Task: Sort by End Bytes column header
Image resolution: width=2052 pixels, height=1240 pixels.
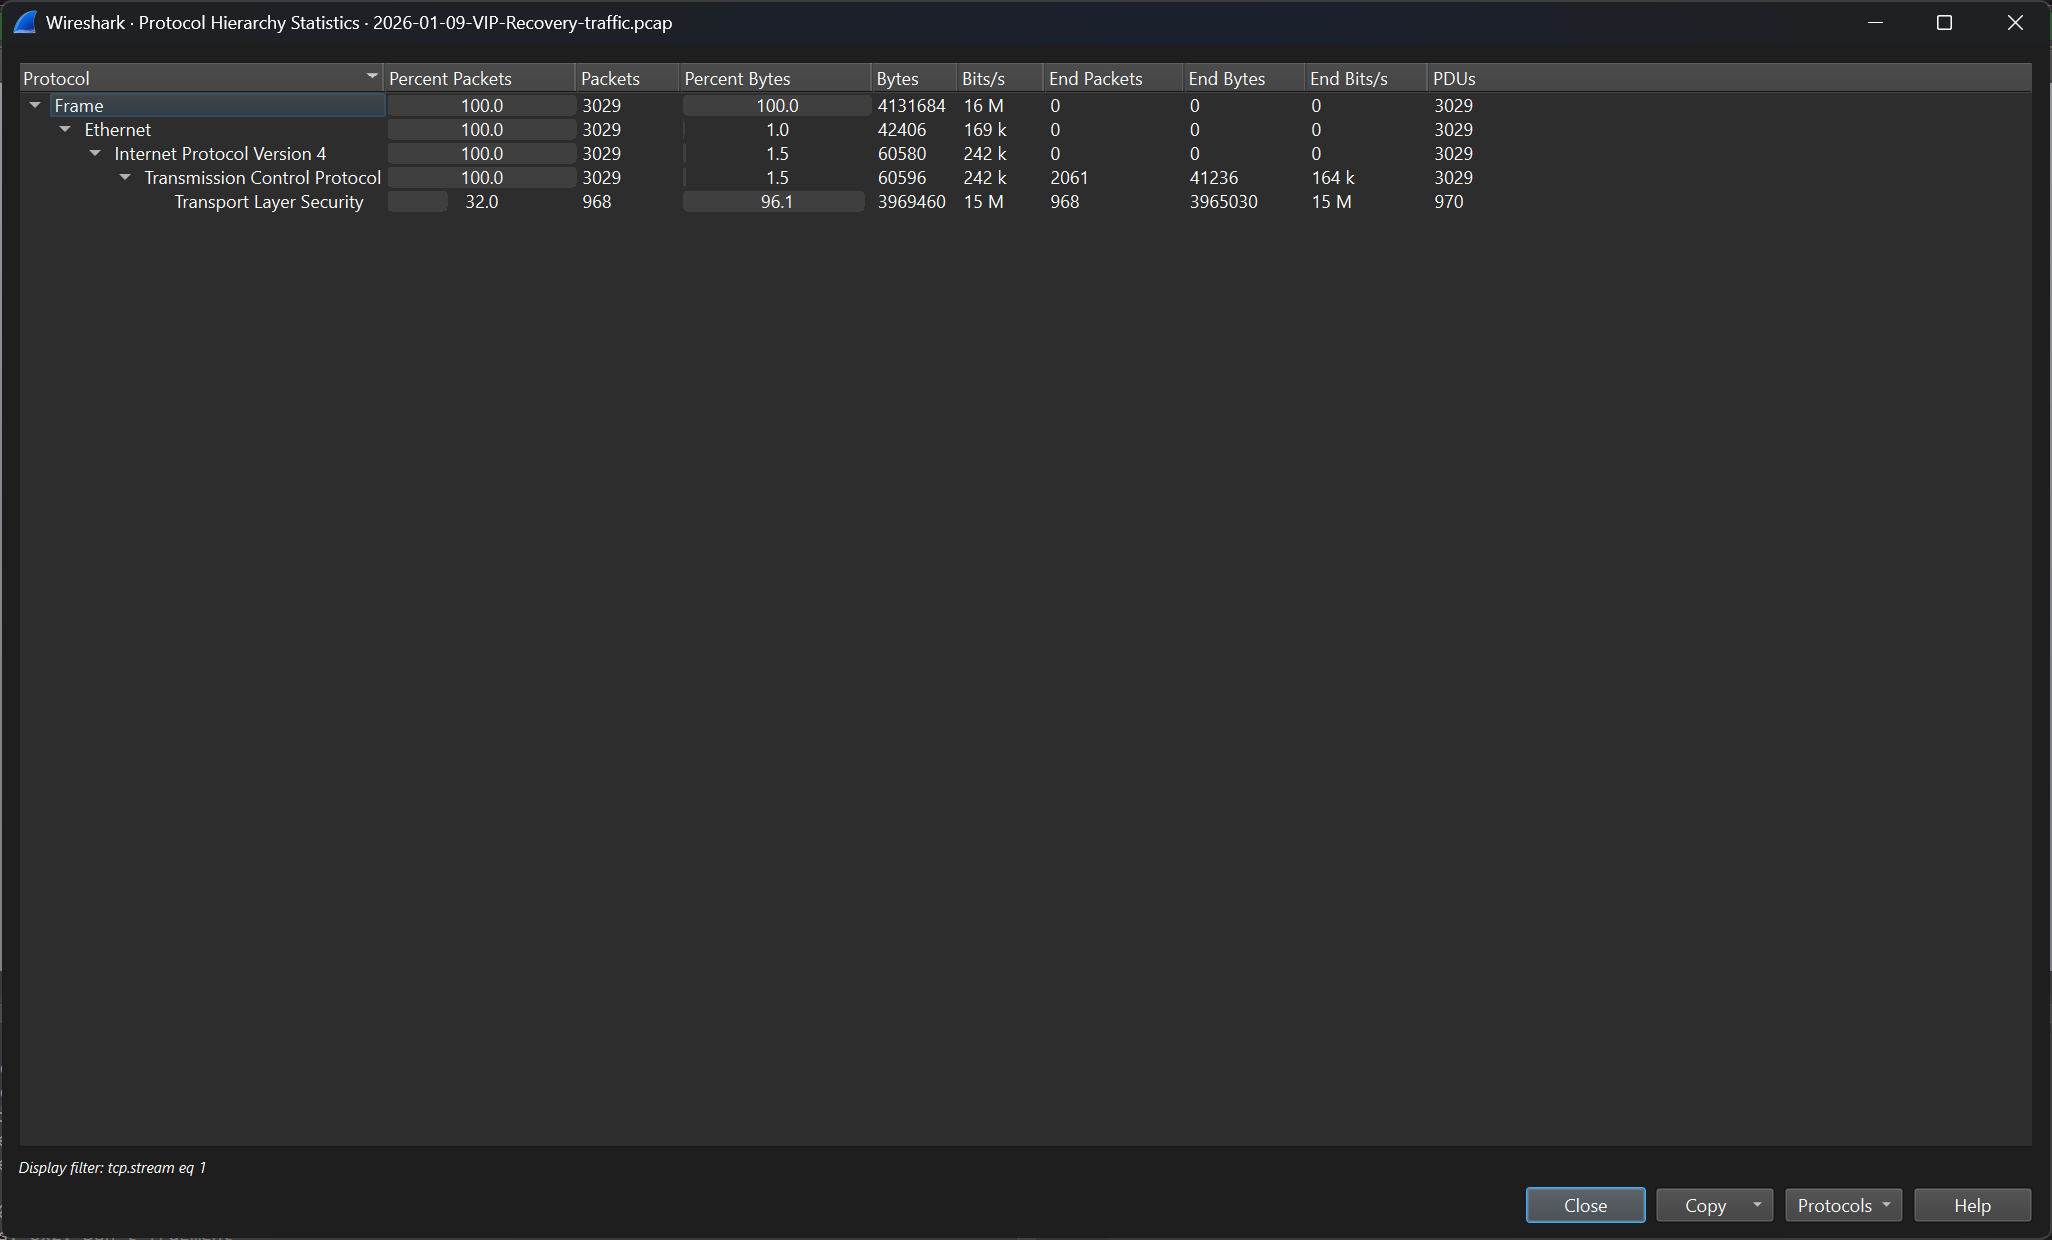Action: coord(1244,78)
